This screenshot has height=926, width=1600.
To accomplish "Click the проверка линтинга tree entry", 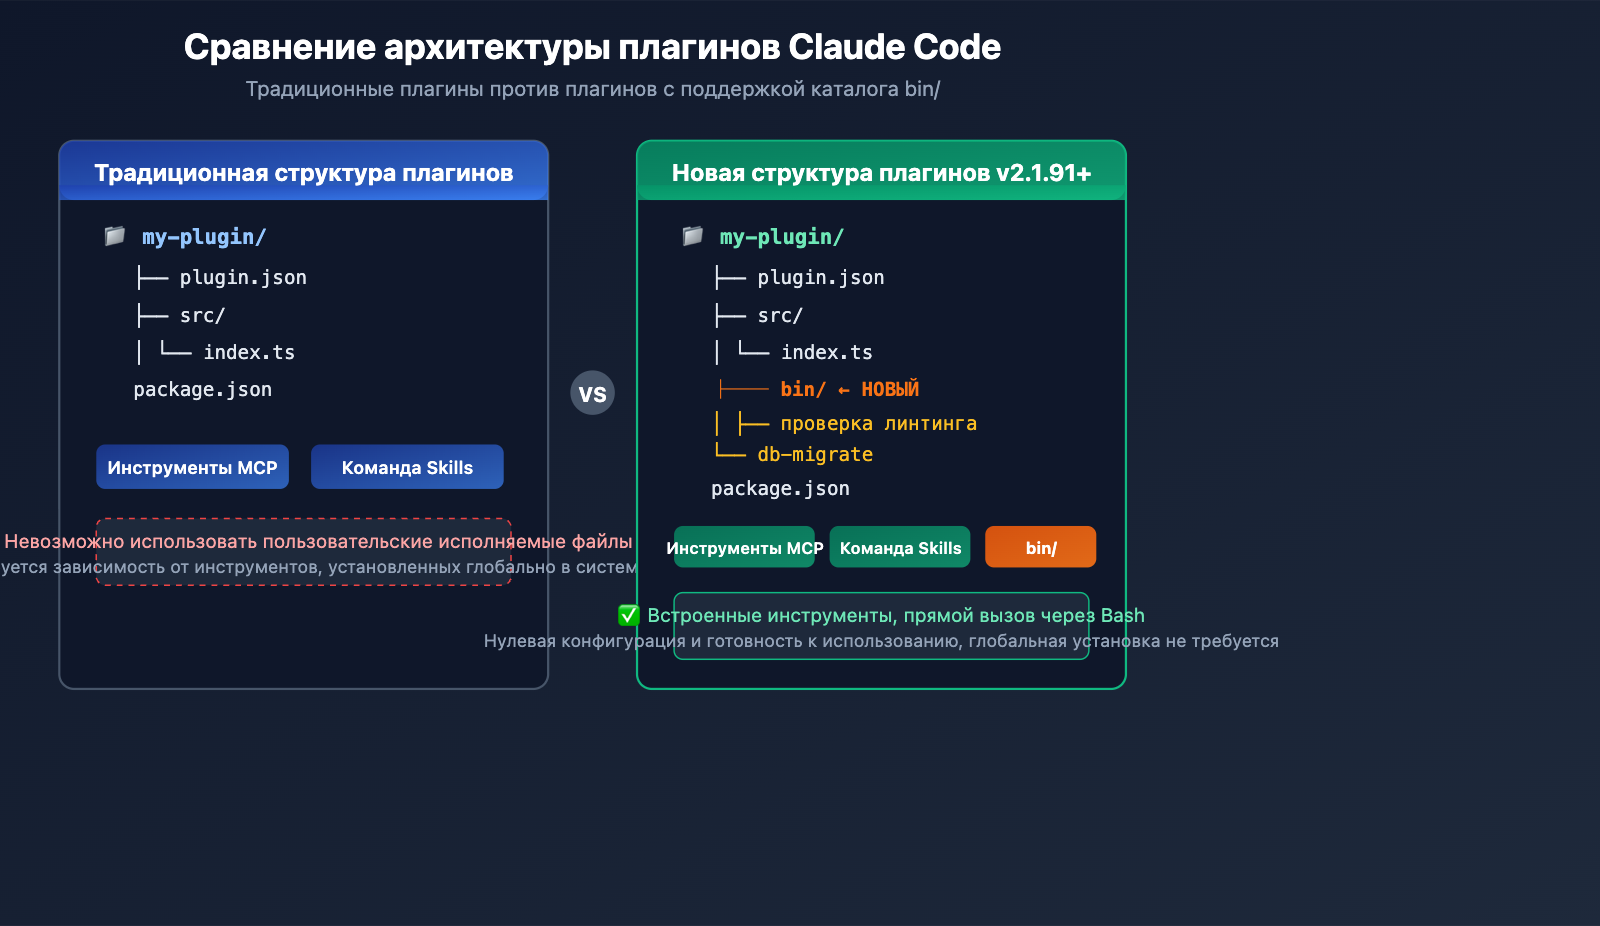I will [x=878, y=423].
